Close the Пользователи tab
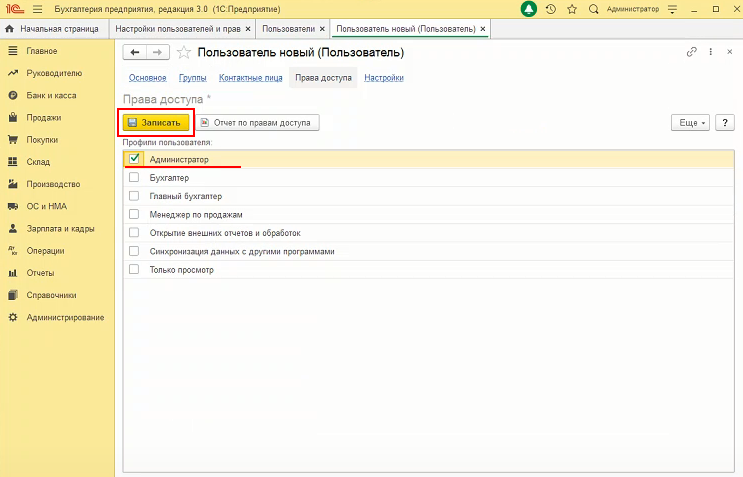This screenshot has height=477, width=743. 322,29
